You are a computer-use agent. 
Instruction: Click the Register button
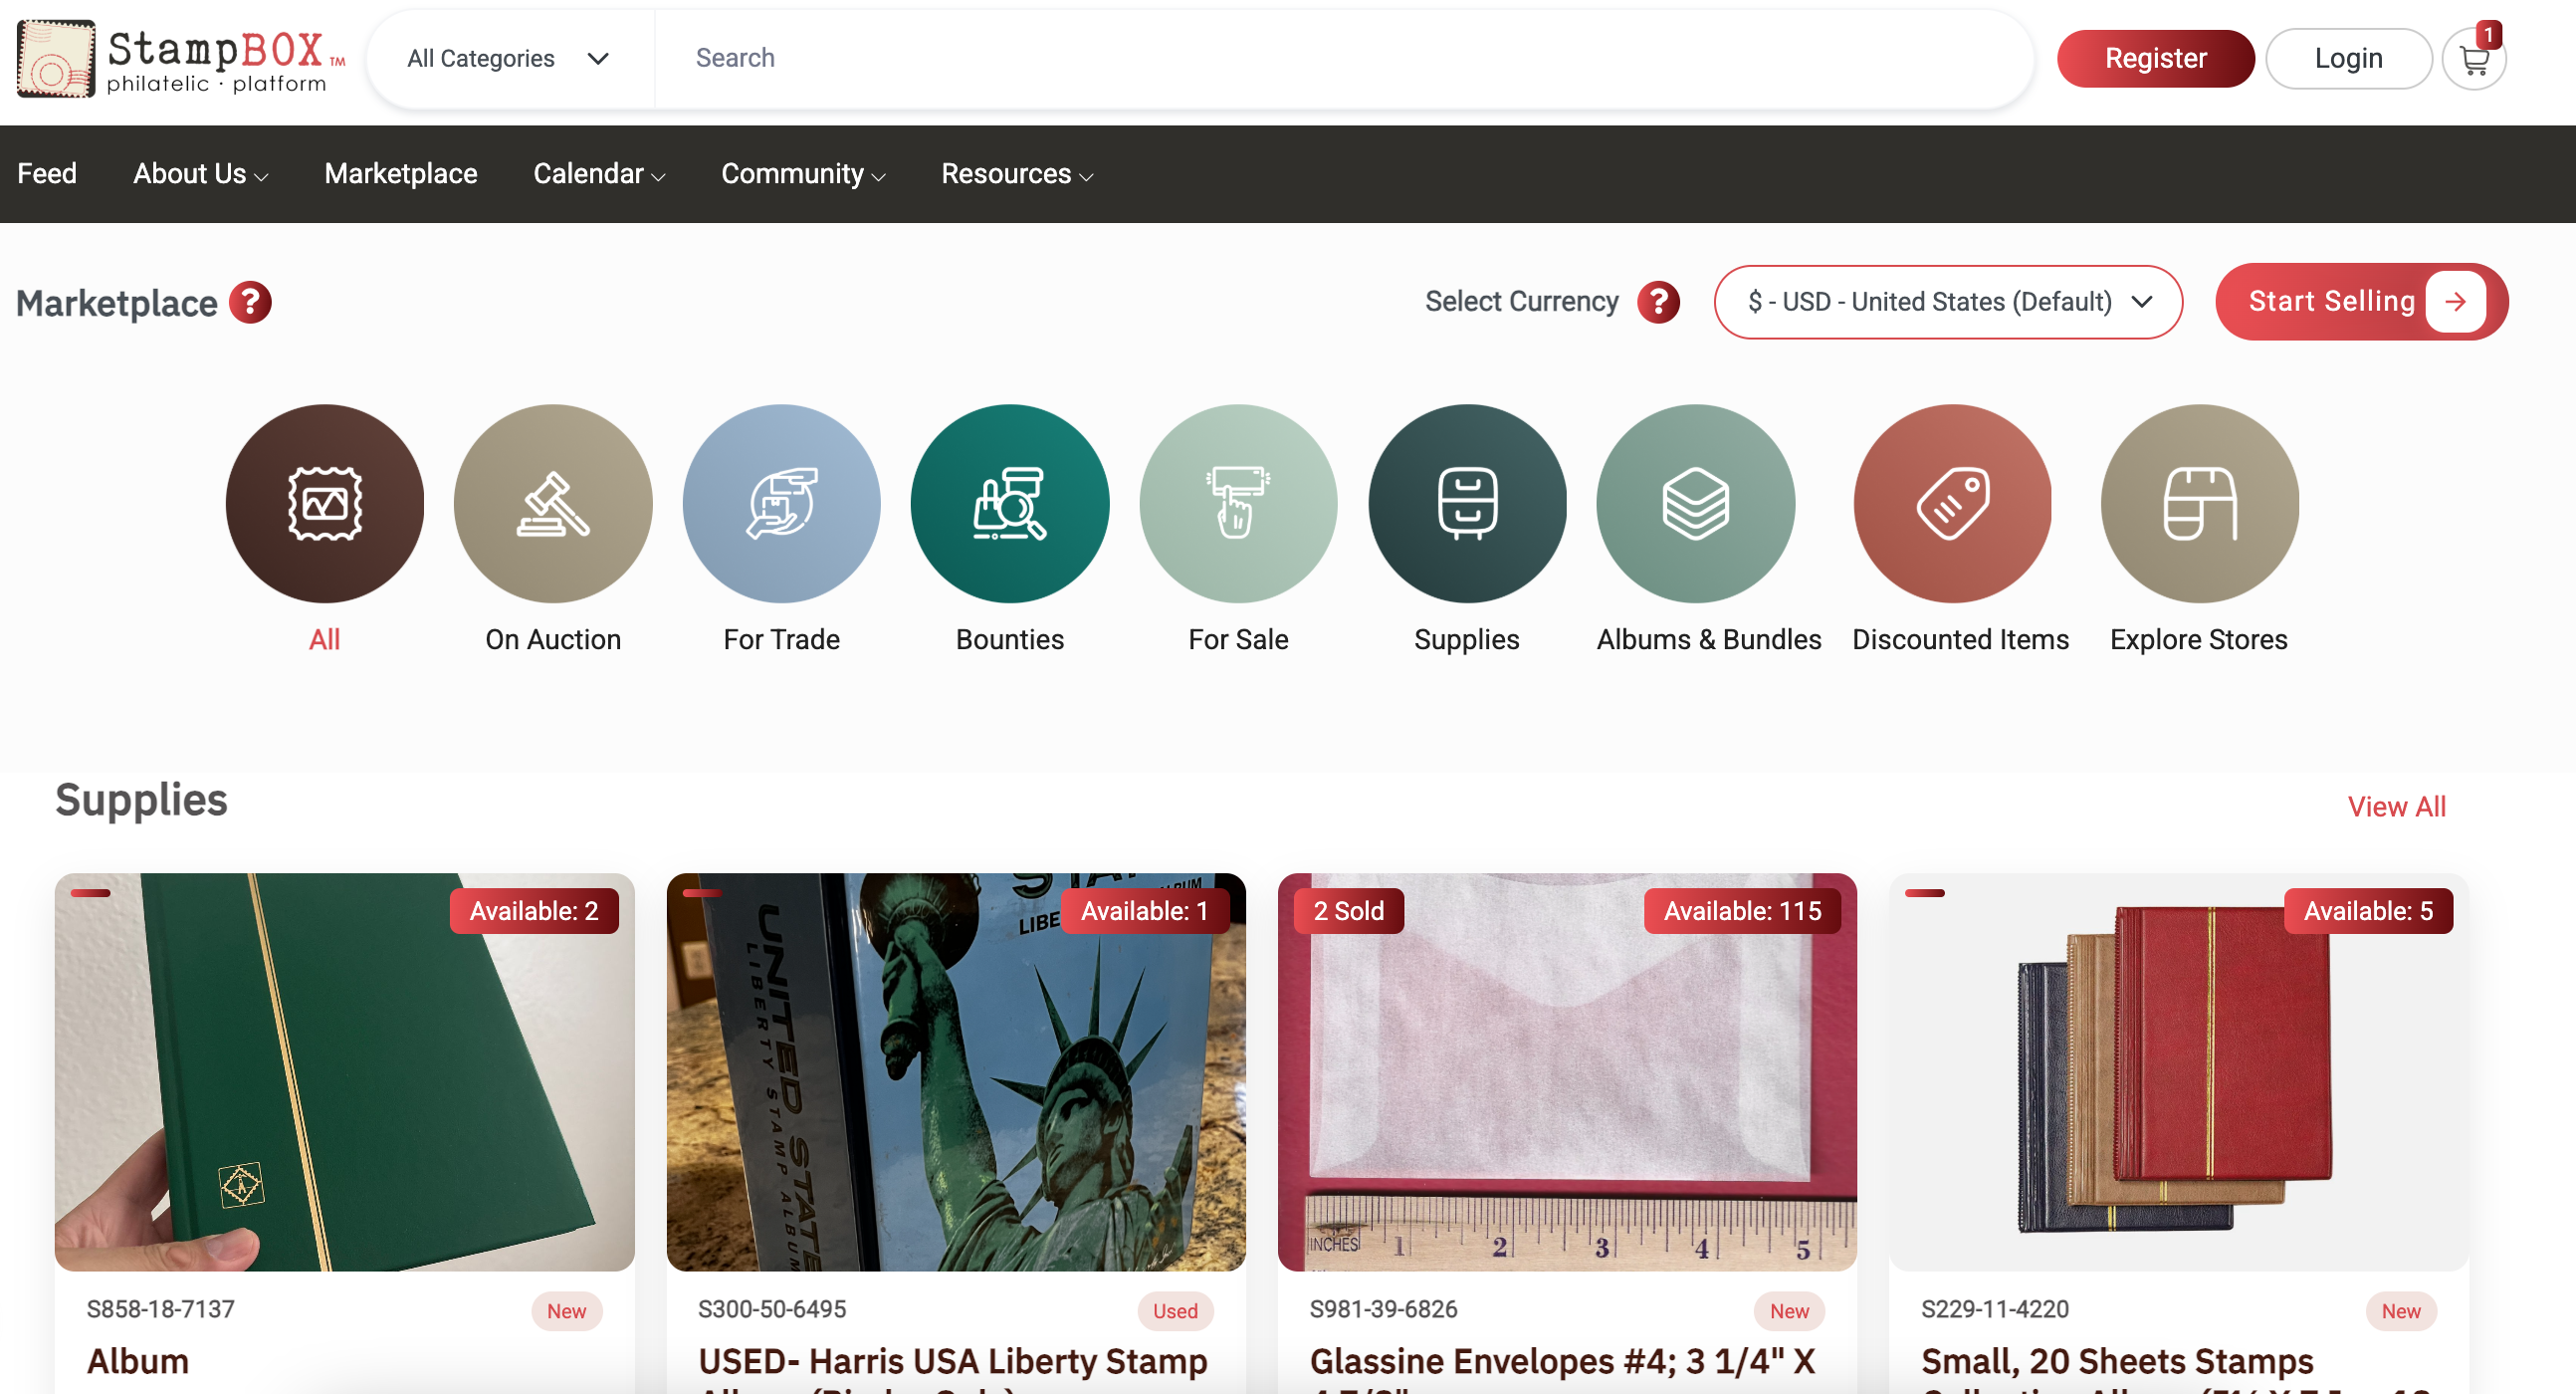pyautogui.click(x=2154, y=58)
